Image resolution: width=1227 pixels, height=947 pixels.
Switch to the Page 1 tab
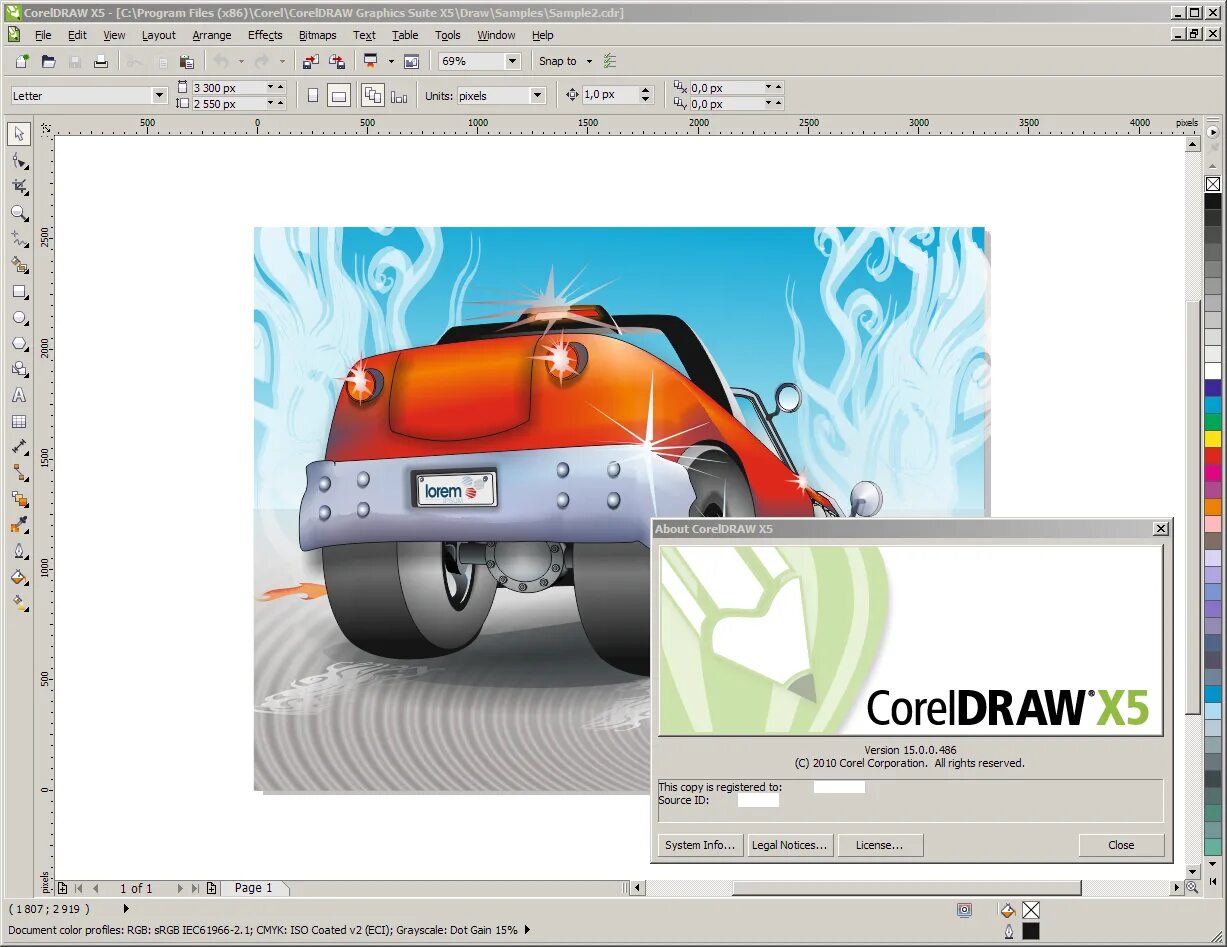(253, 888)
